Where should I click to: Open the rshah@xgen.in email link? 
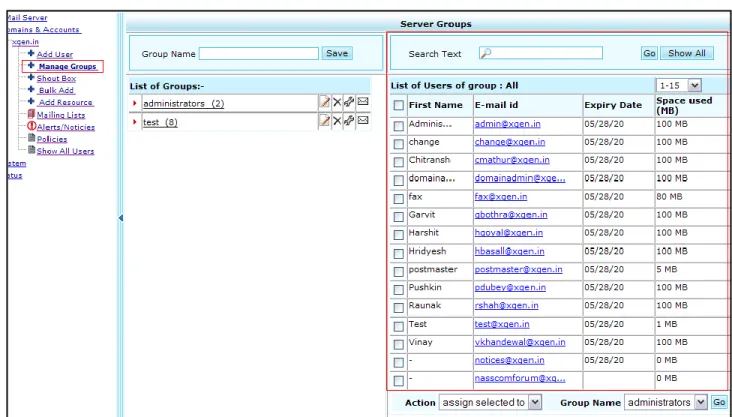507,306
